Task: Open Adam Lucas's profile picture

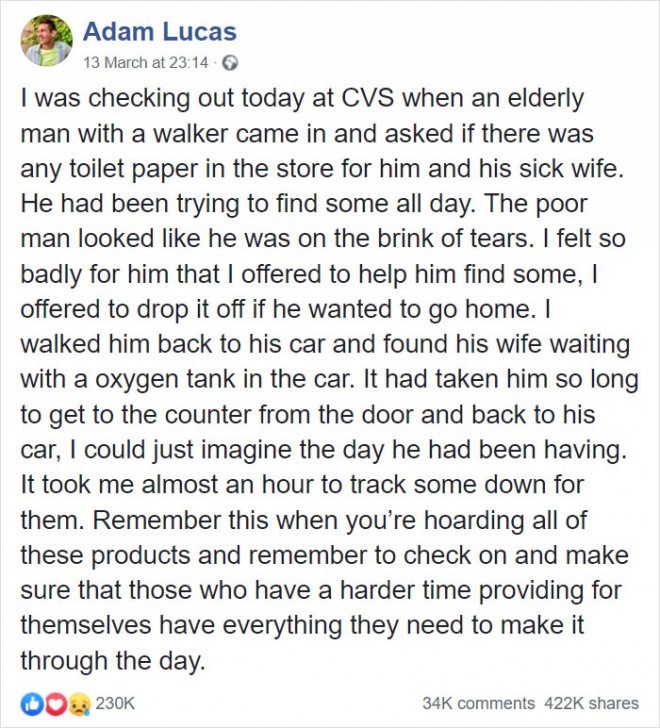Action: [x=46, y=40]
